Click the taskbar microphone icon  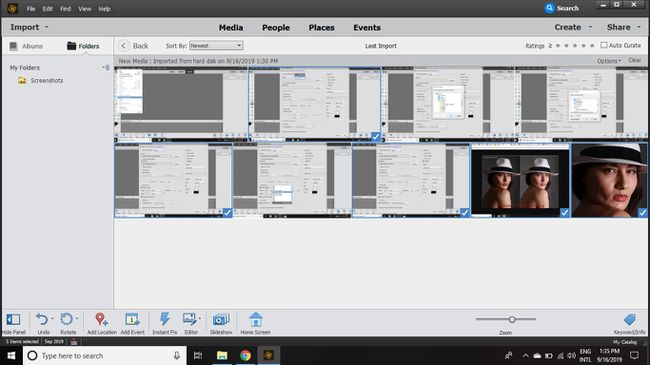177,355
